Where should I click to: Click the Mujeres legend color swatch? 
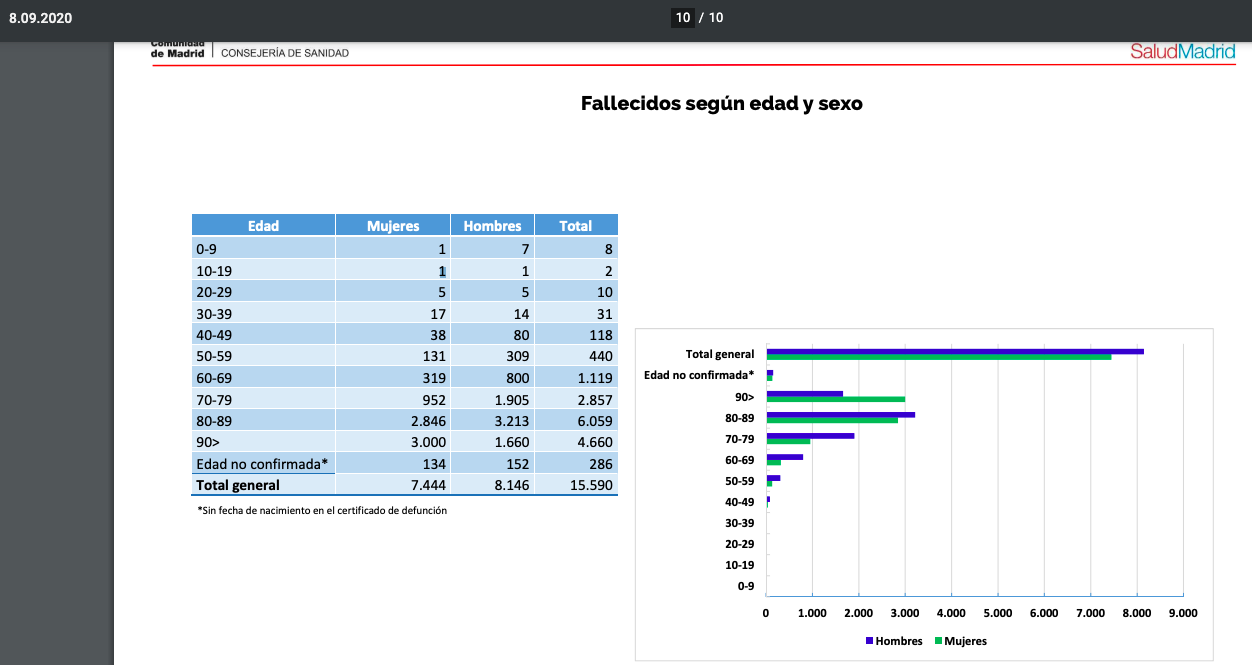pyautogui.click(x=938, y=640)
